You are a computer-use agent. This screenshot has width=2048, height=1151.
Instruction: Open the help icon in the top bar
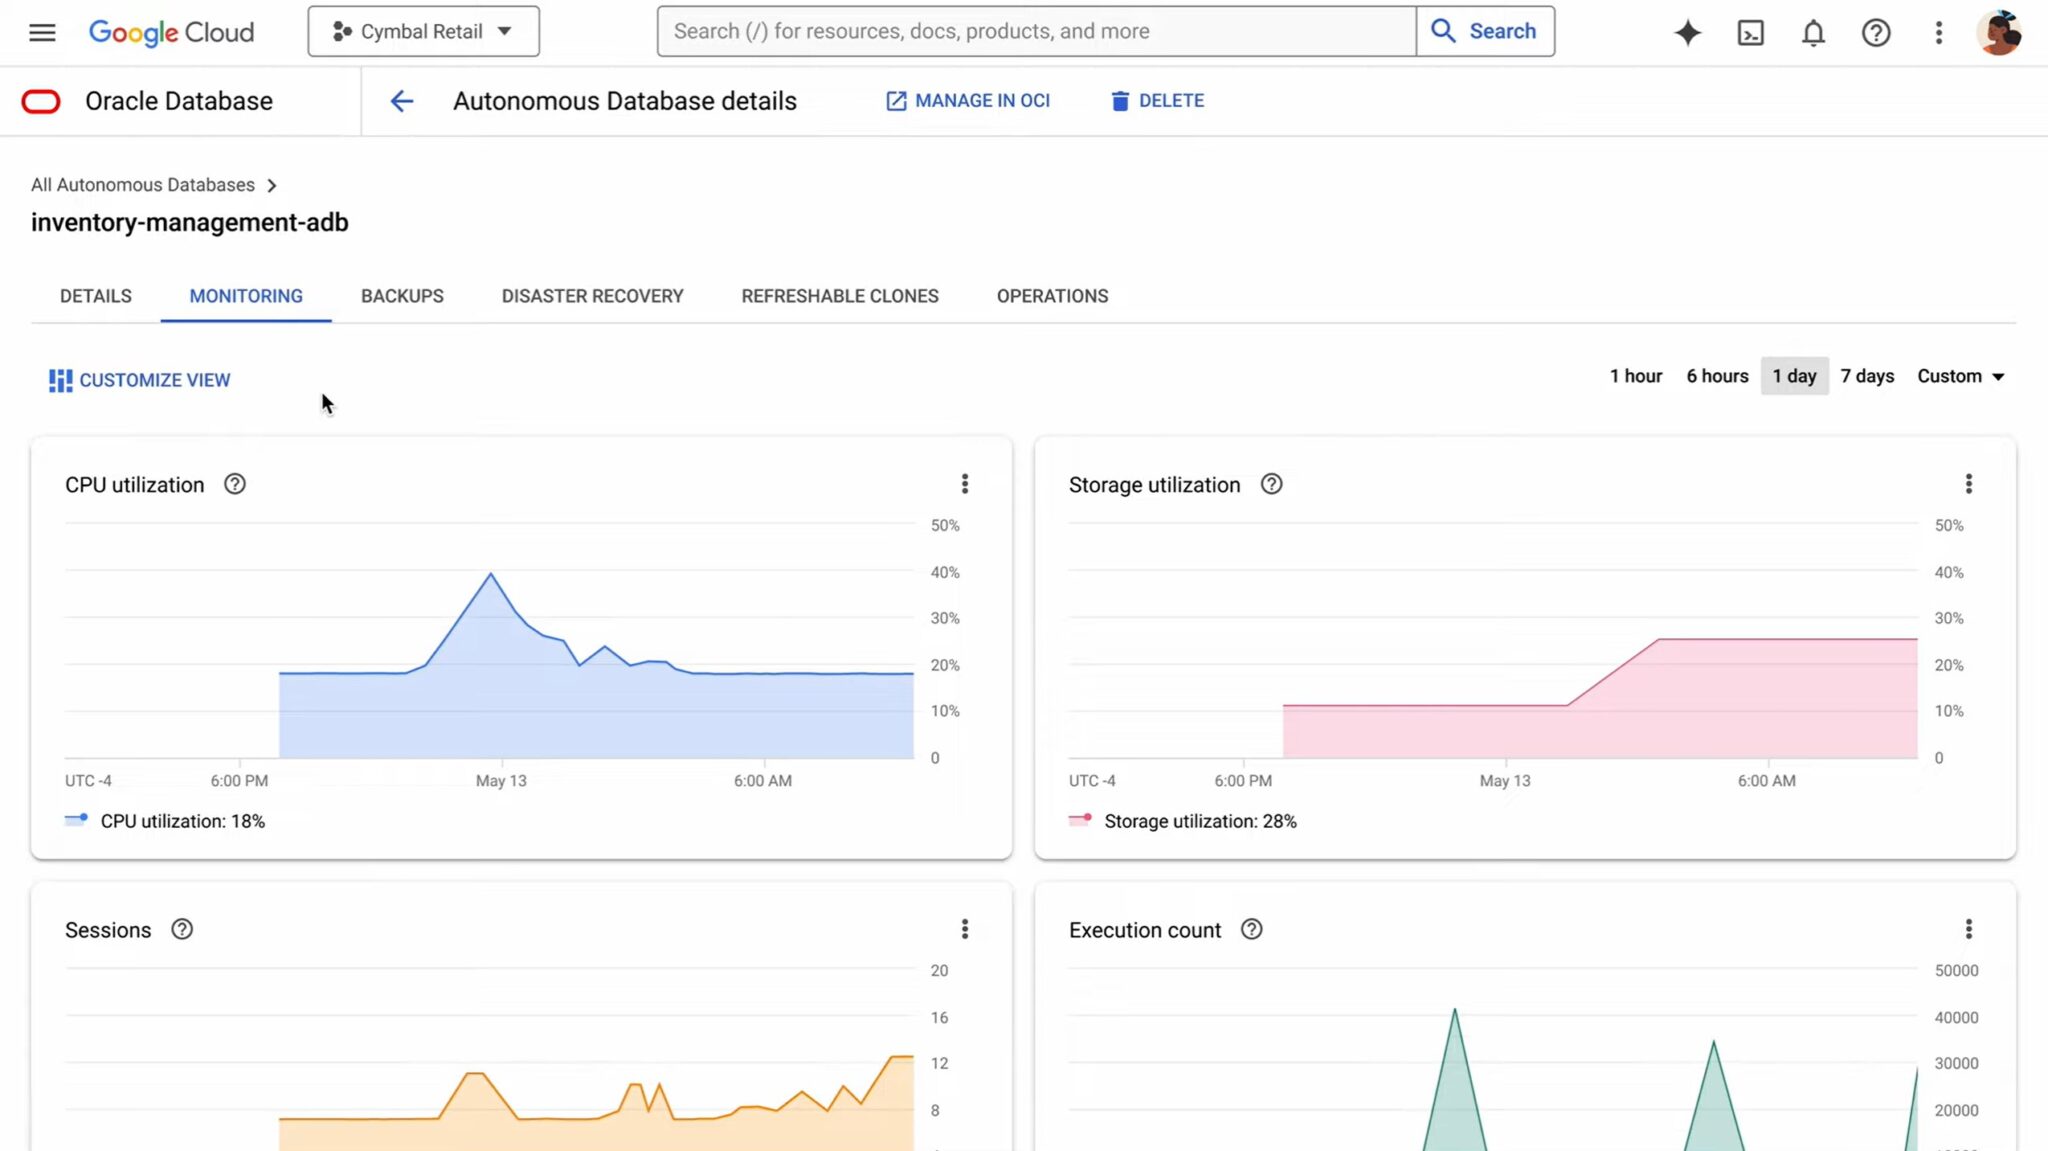1876,32
